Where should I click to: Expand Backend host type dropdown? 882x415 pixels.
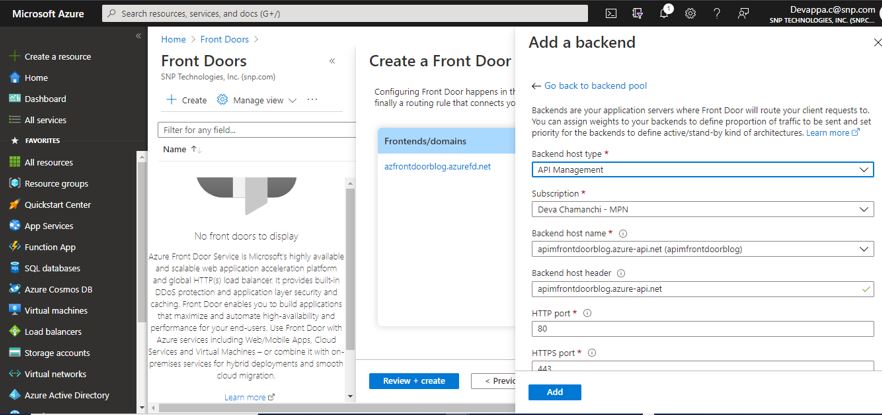click(x=702, y=170)
